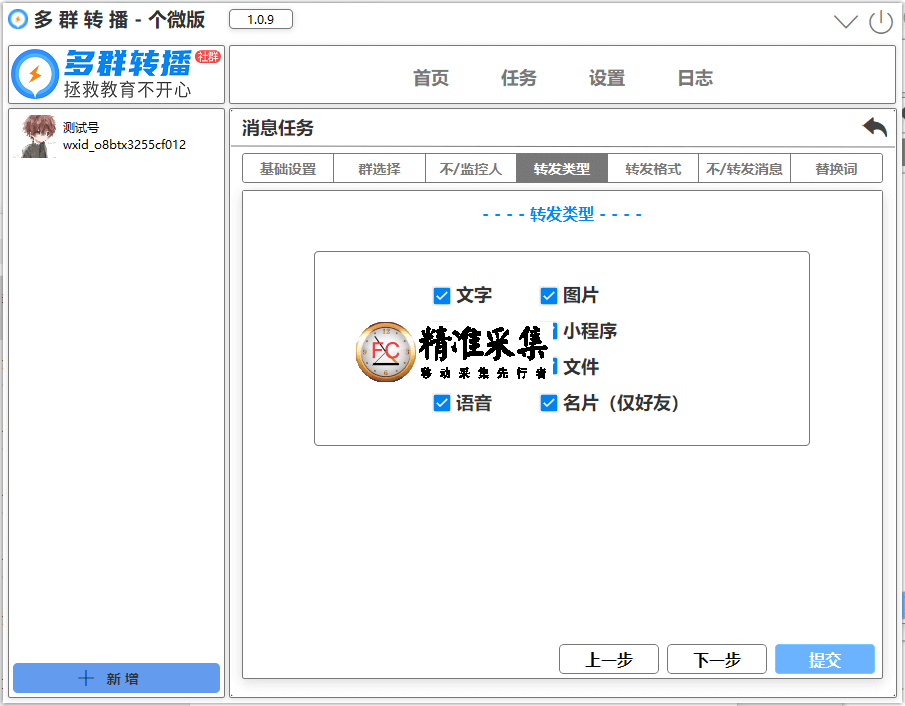This screenshot has height=706, width=905.
Task: Open the 日志 menu
Action: pos(695,77)
